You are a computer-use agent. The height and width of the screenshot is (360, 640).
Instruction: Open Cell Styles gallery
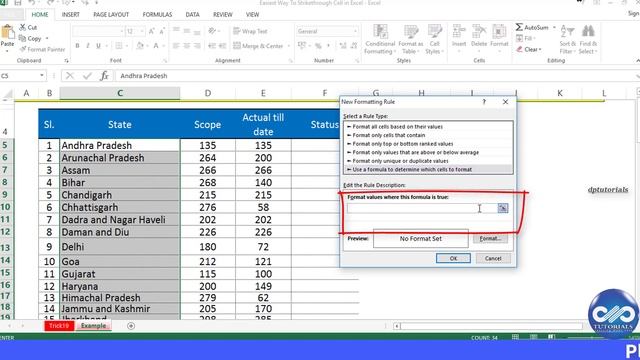[x=434, y=39]
